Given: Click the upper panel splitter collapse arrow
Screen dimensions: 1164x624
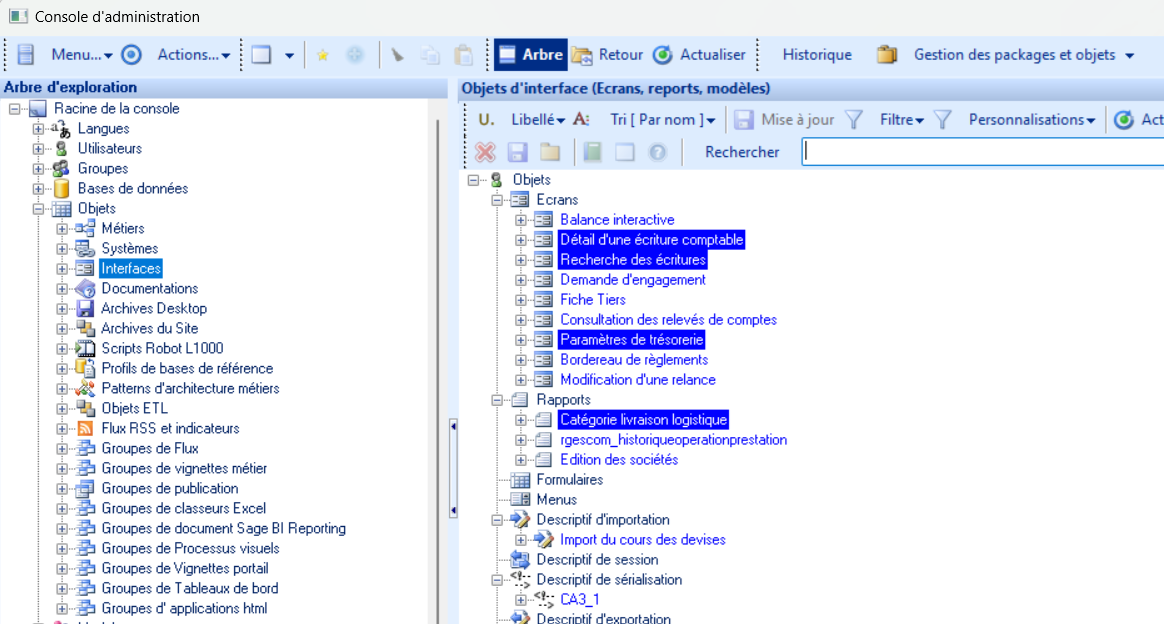Looking at the screenshot, I should click(x=453, y=427).
